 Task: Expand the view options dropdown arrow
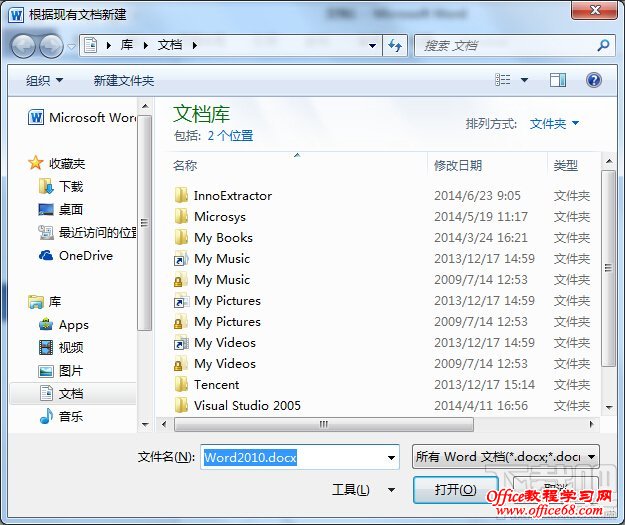pyautogui.click(x=525, y=80)
